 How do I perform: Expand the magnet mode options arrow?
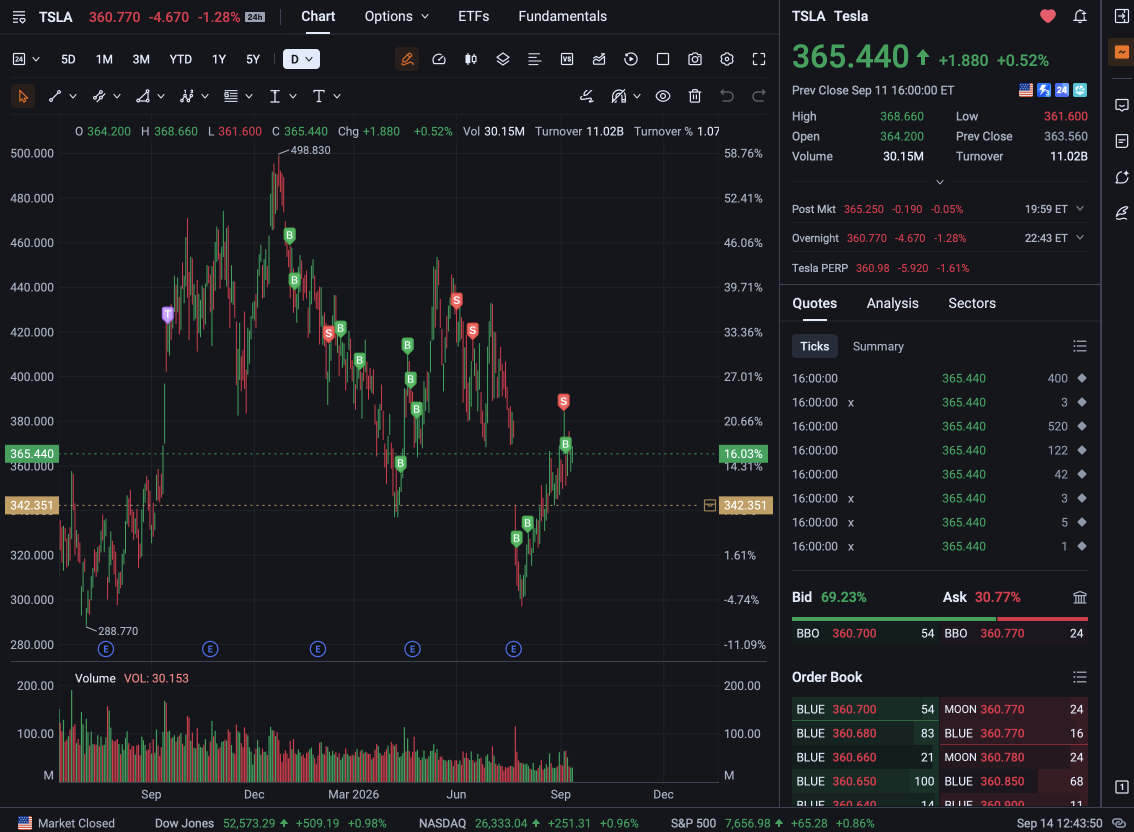tap(636, 96)
